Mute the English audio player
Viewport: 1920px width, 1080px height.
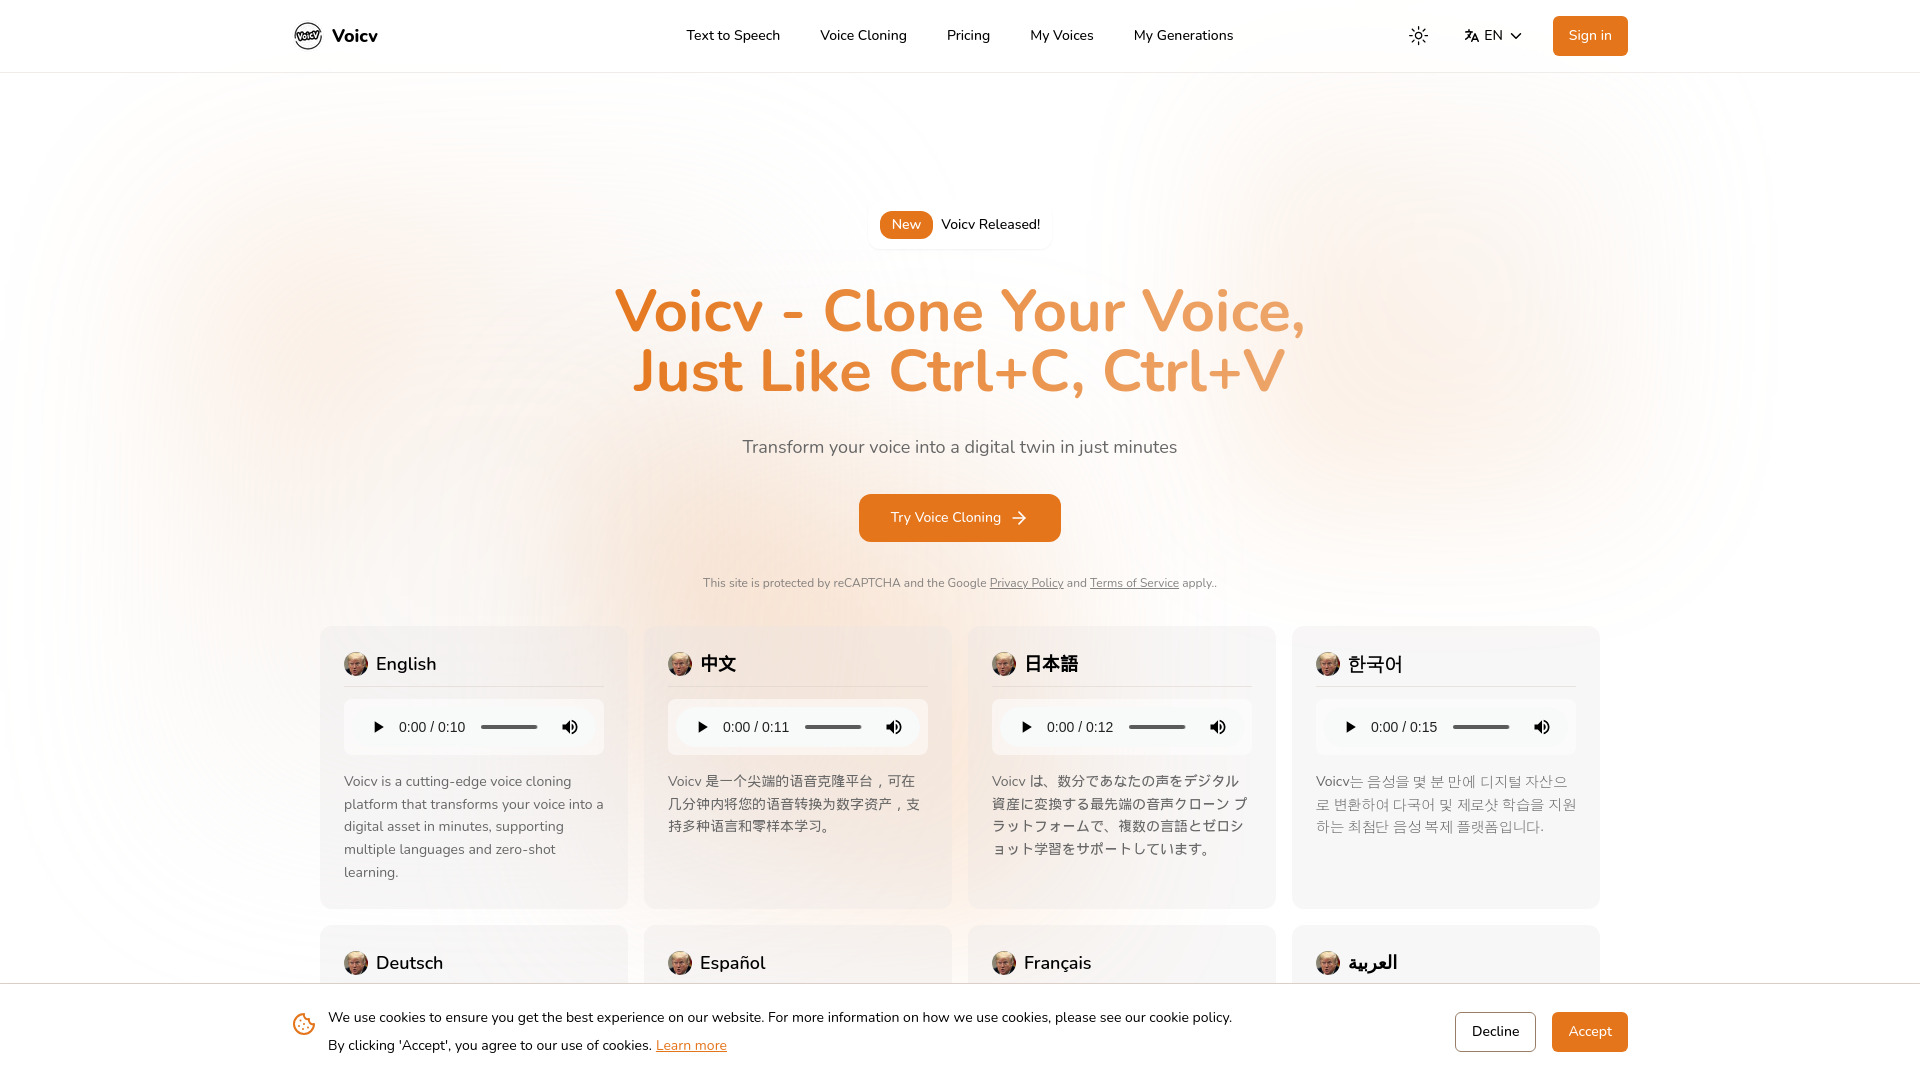pos(570,727)
